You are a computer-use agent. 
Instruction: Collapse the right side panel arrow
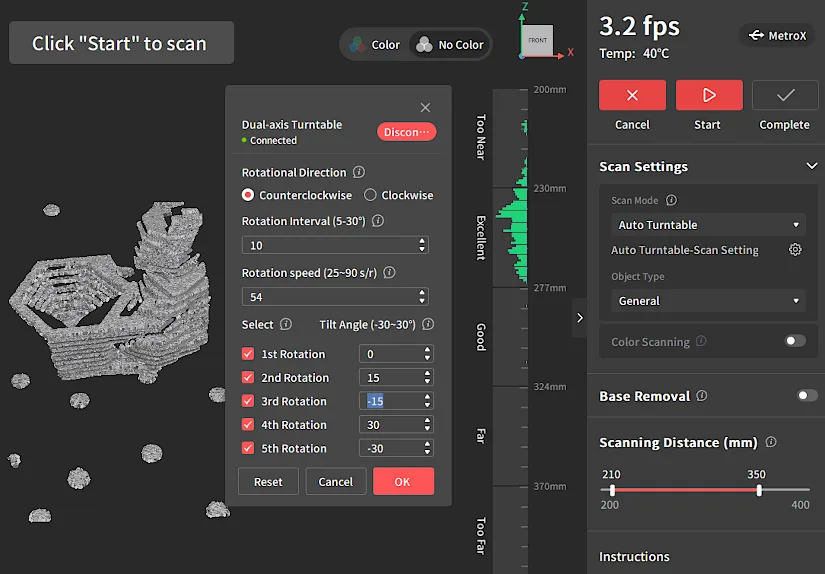pyautogui.click(x=579, y=318)
